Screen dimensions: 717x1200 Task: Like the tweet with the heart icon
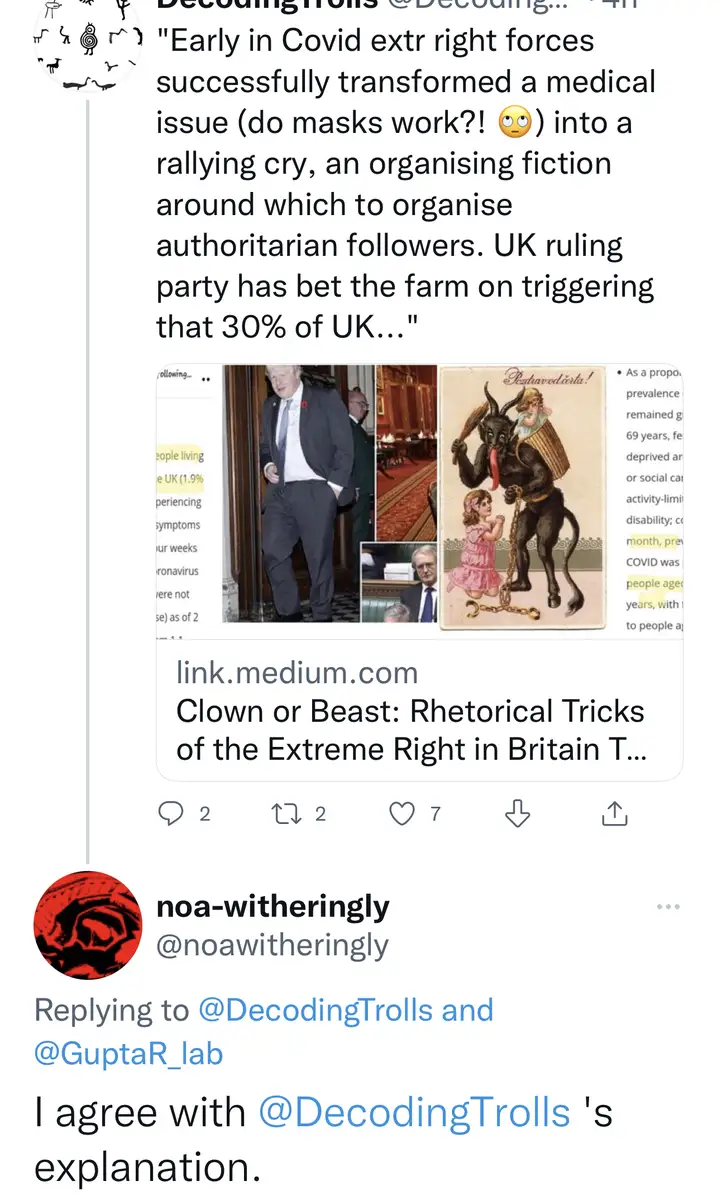(401, 814)
